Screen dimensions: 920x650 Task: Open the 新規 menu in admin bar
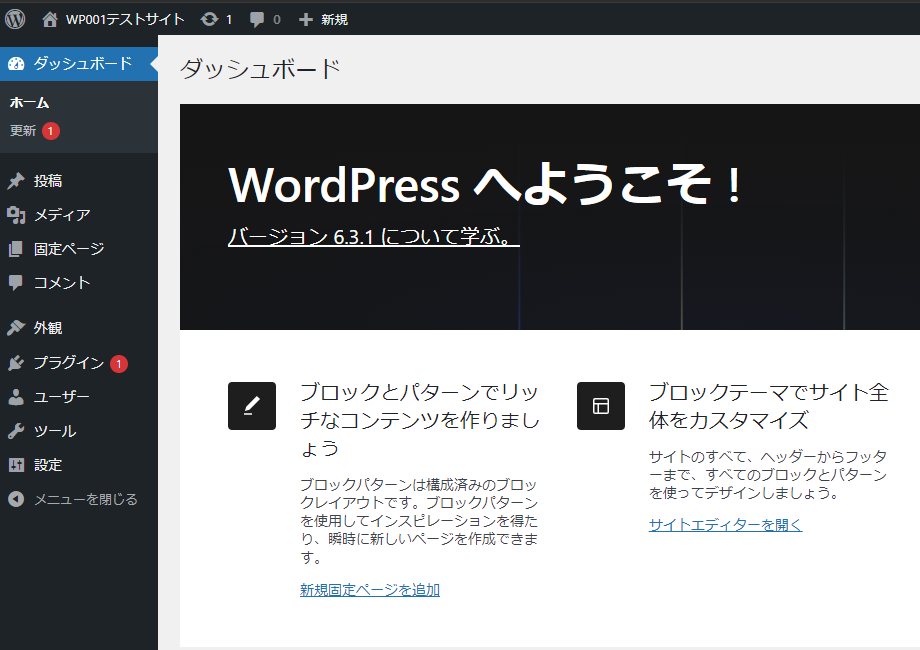(323, 19)
